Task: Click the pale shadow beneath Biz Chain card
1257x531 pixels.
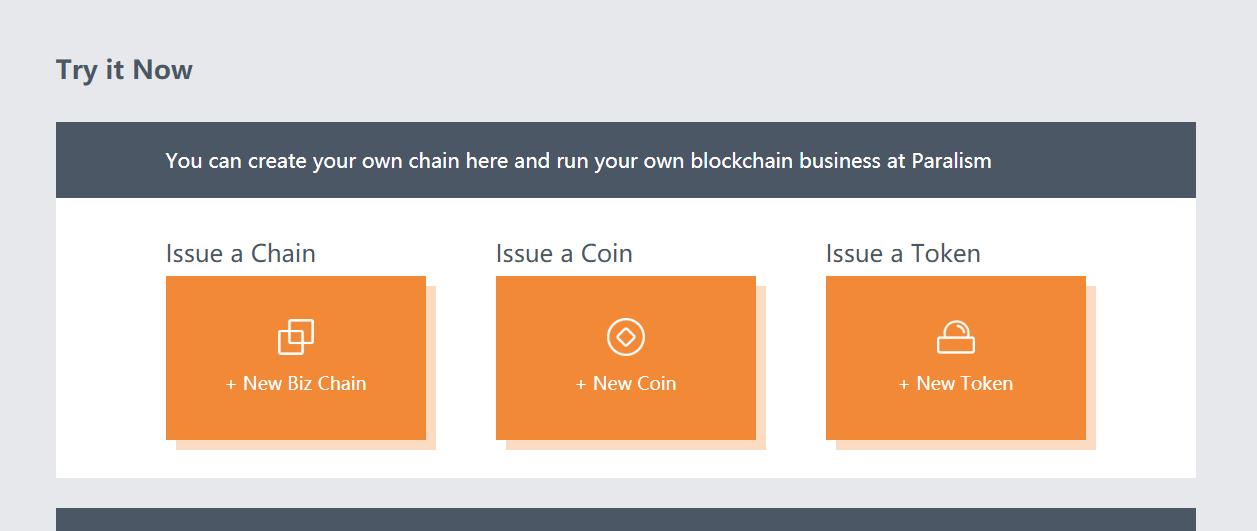Action: [305, 445]
